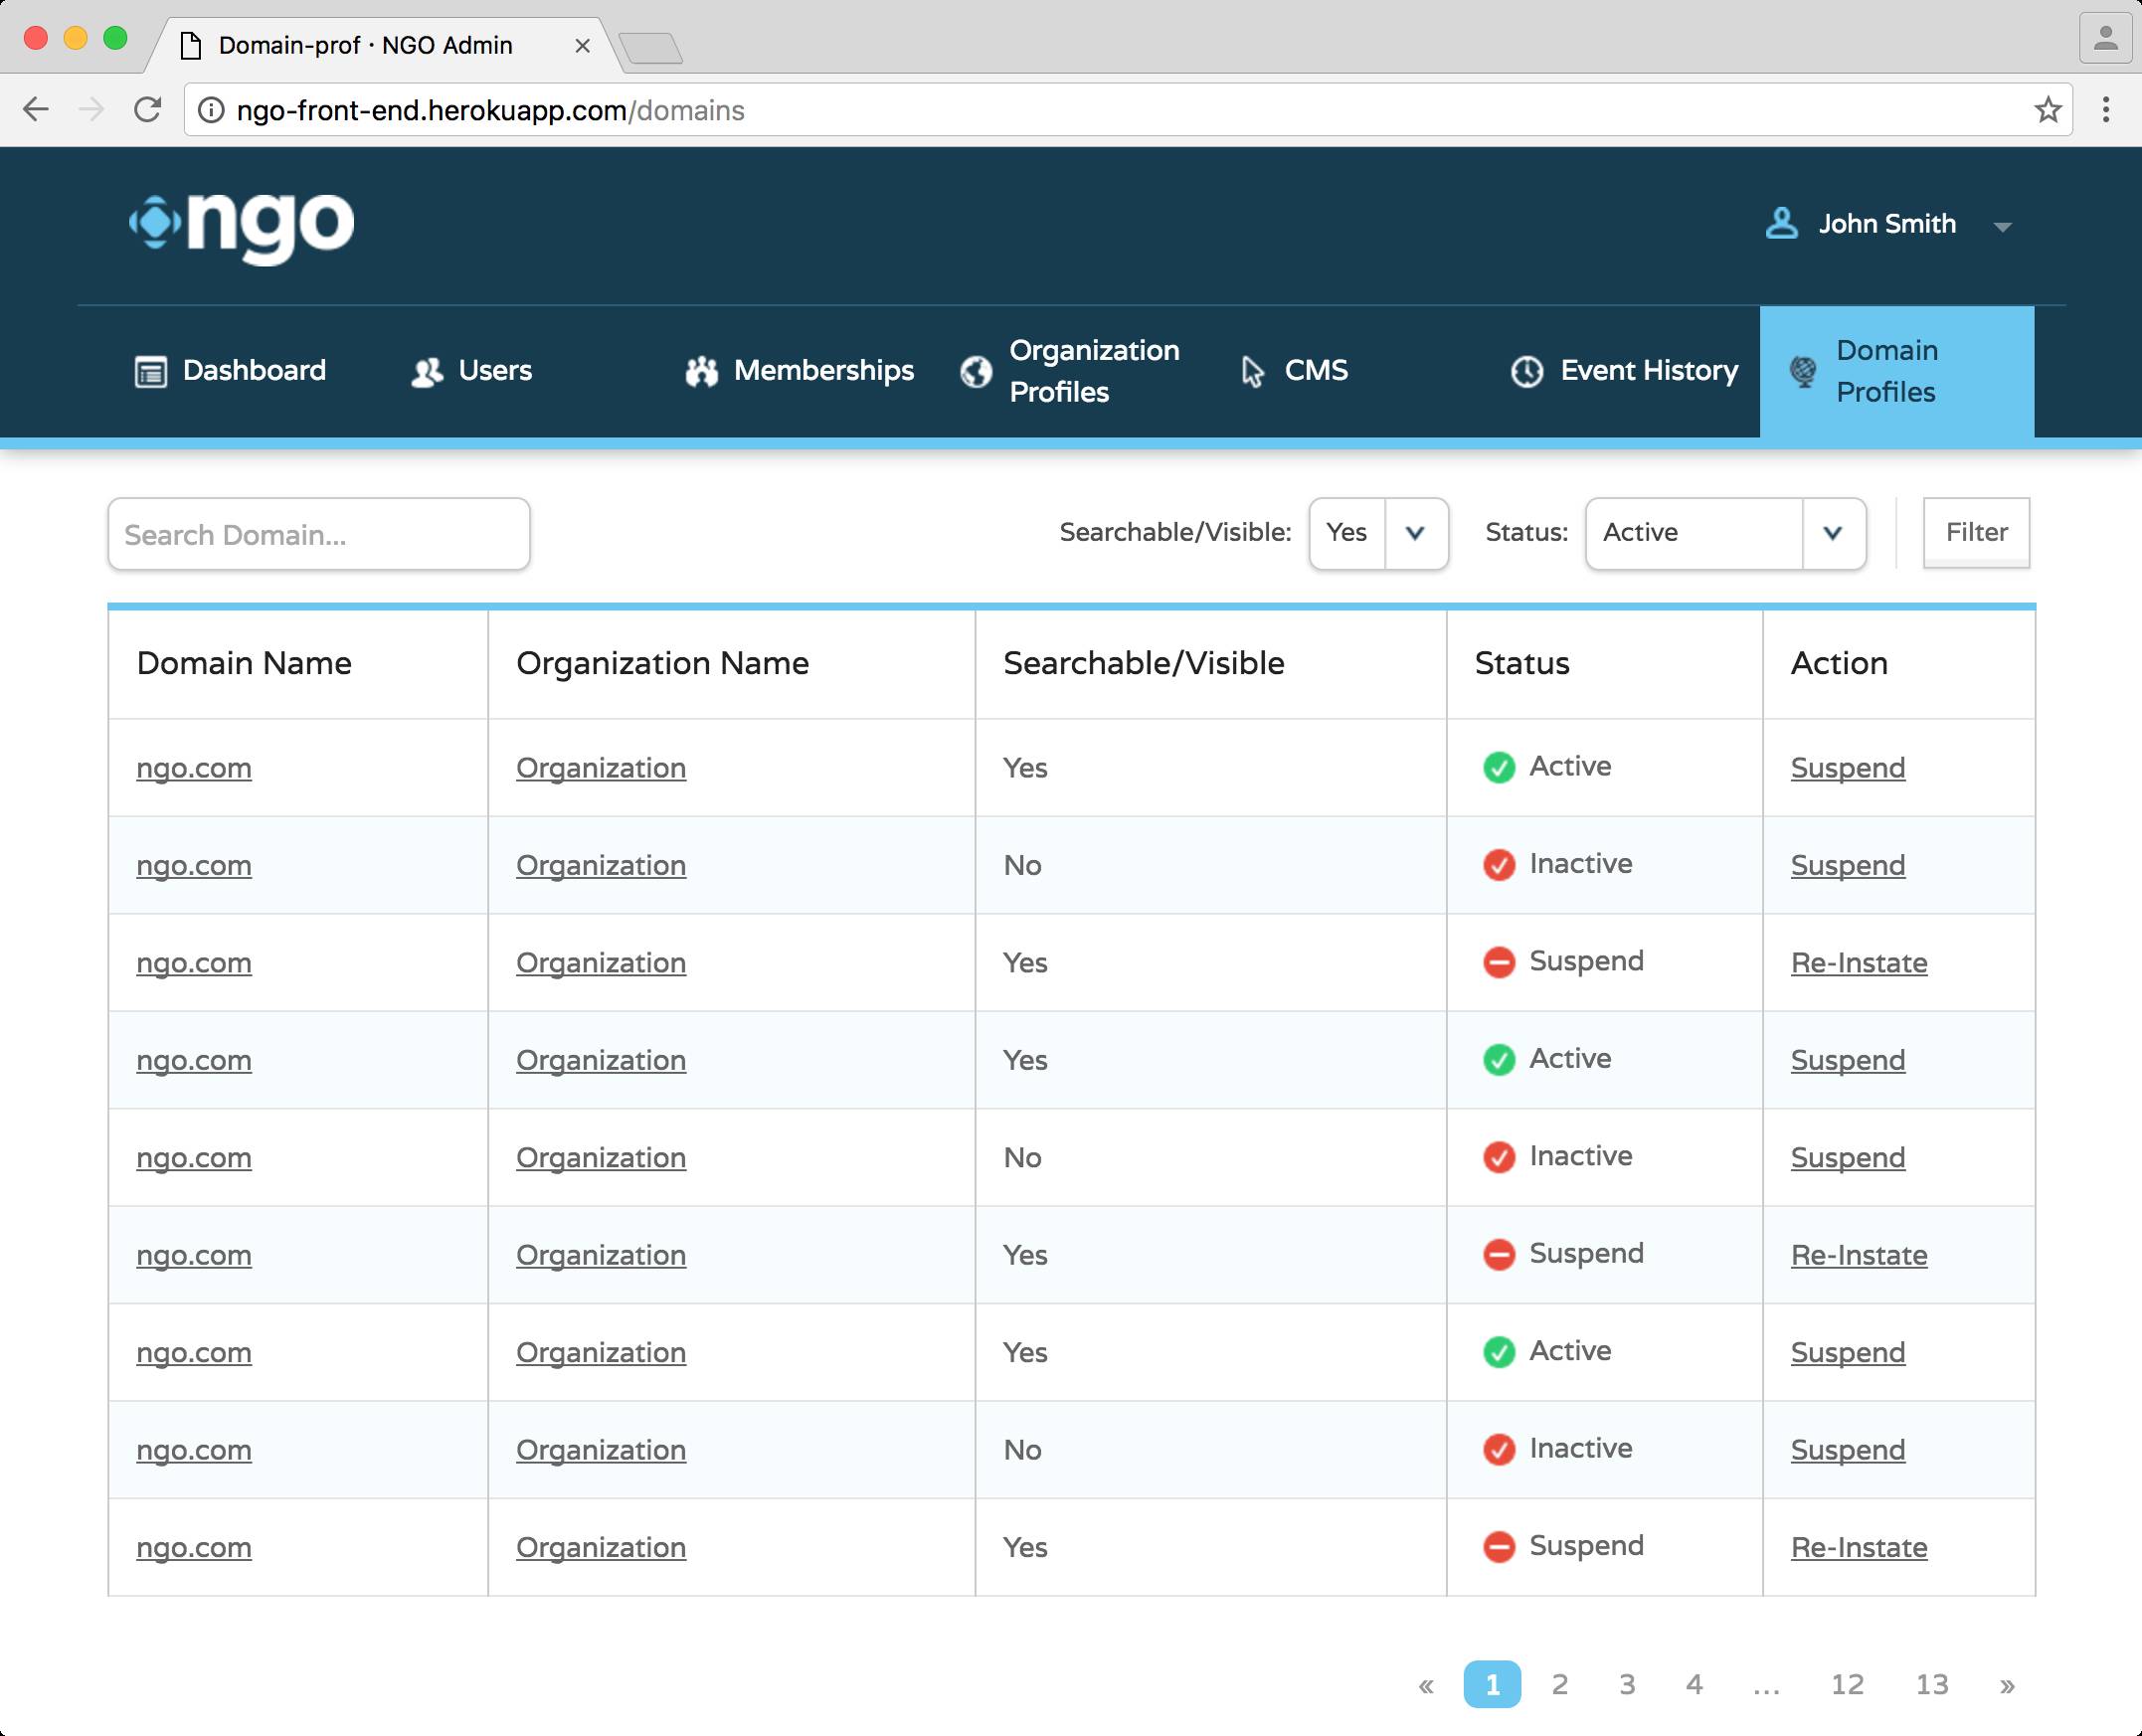Image resolution: width=2142 pixels, height=1736 pixels.
Task: Open the Status Active dropdown
Action: click(x=1832, y=533)
